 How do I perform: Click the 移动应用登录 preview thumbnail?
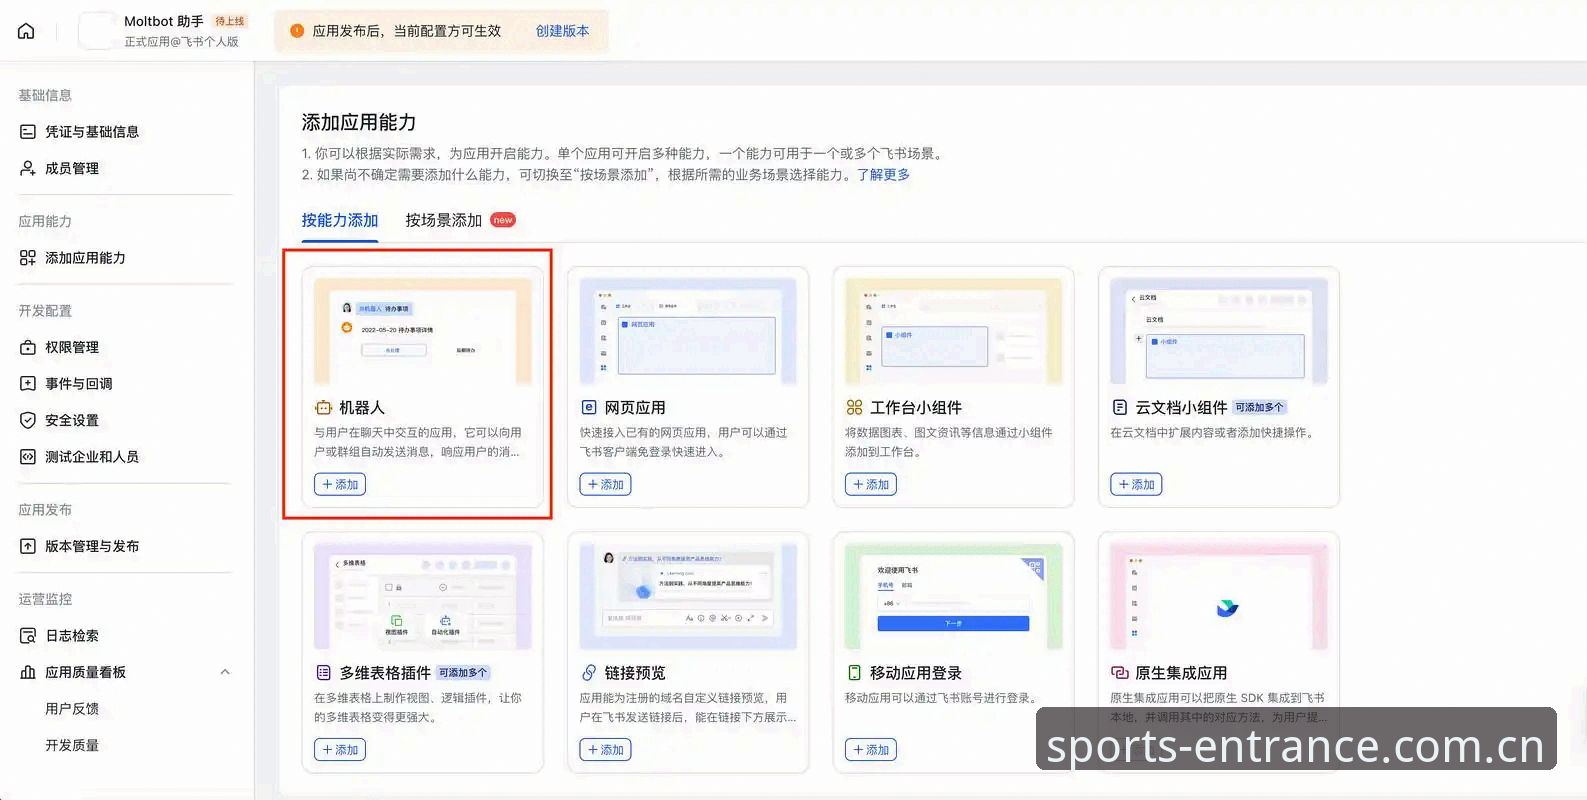(954, 596)
